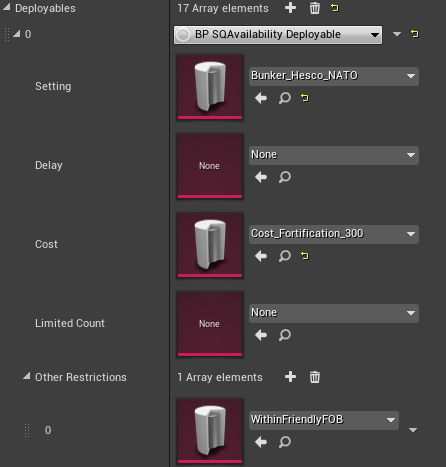
Task: Add element to Deployables array
Action: 290,8
